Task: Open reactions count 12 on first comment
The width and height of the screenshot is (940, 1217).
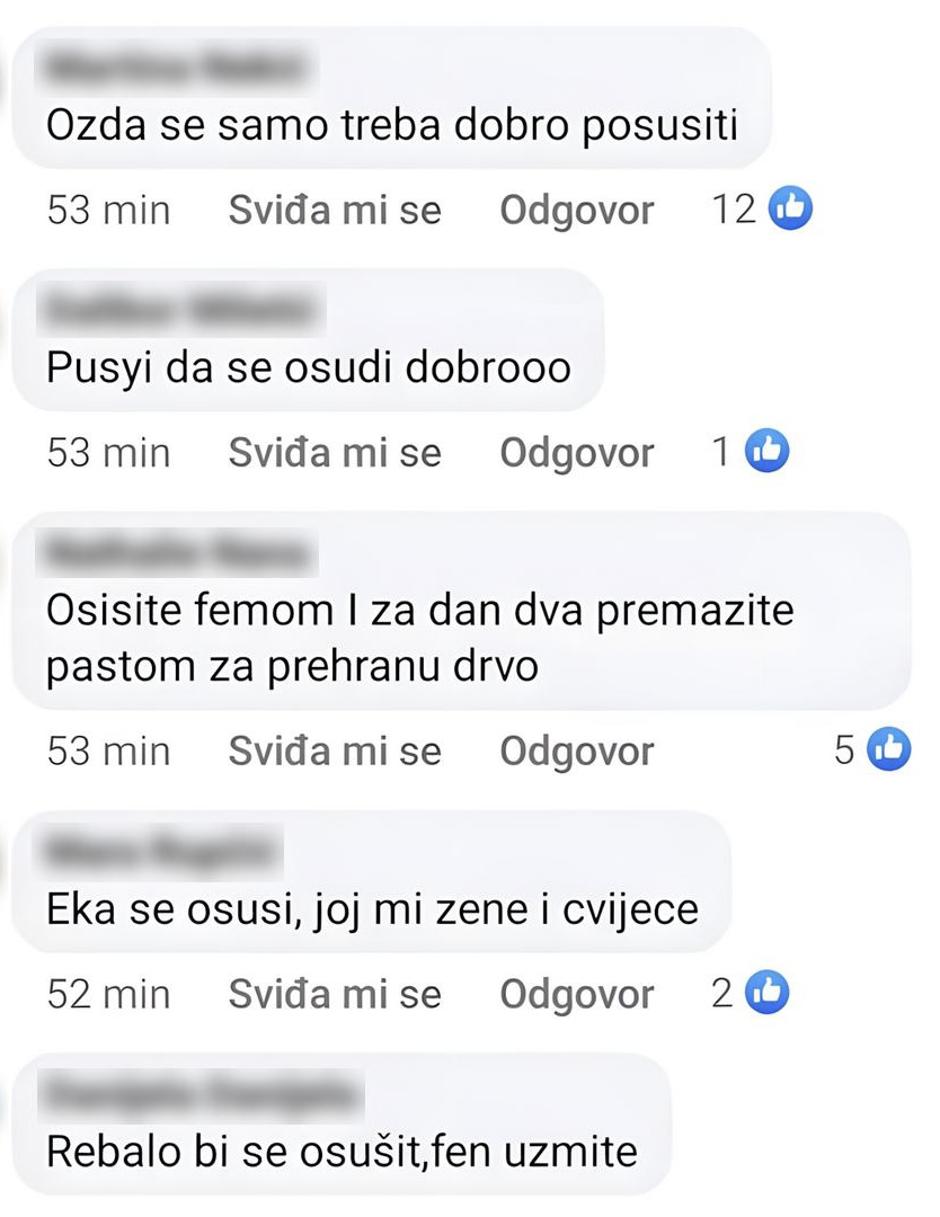Action: [x=733, y=210]
